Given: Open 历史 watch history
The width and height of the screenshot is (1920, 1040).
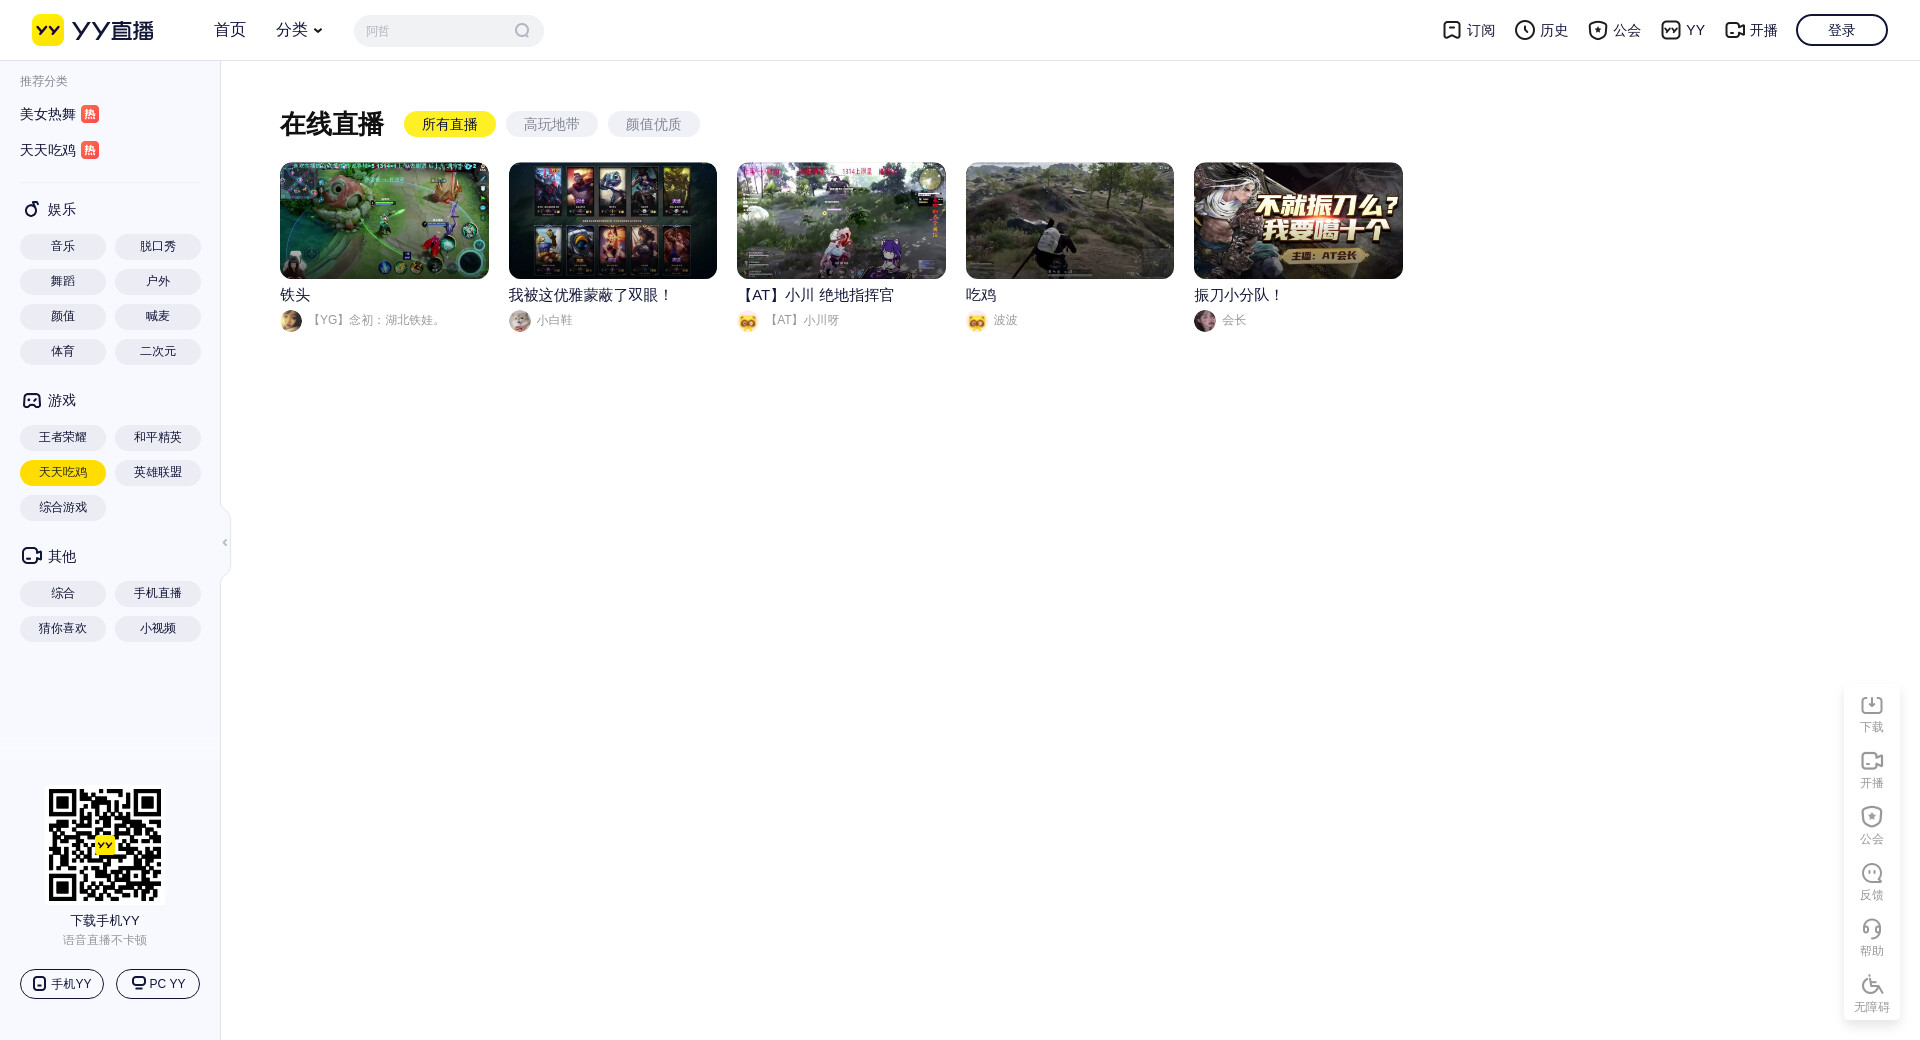Looking at the screenshot, I should pos(1541,30).
